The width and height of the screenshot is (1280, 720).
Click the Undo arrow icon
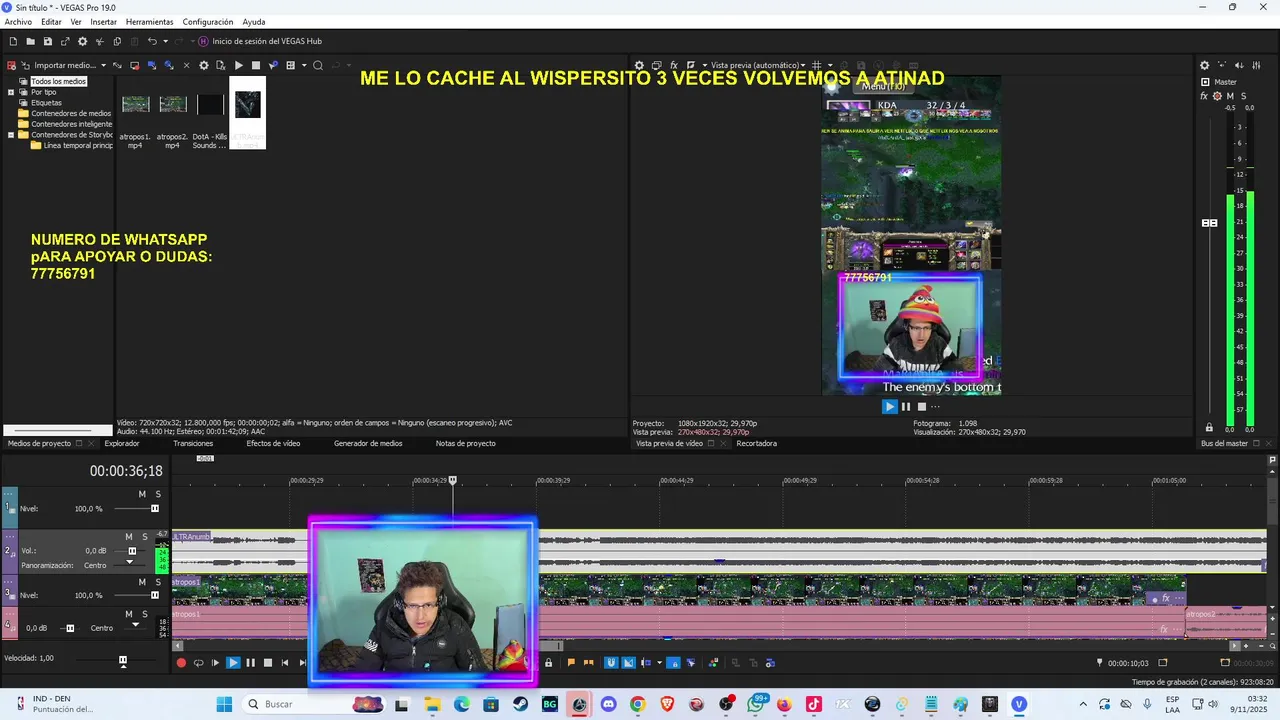tap(152, 41)
